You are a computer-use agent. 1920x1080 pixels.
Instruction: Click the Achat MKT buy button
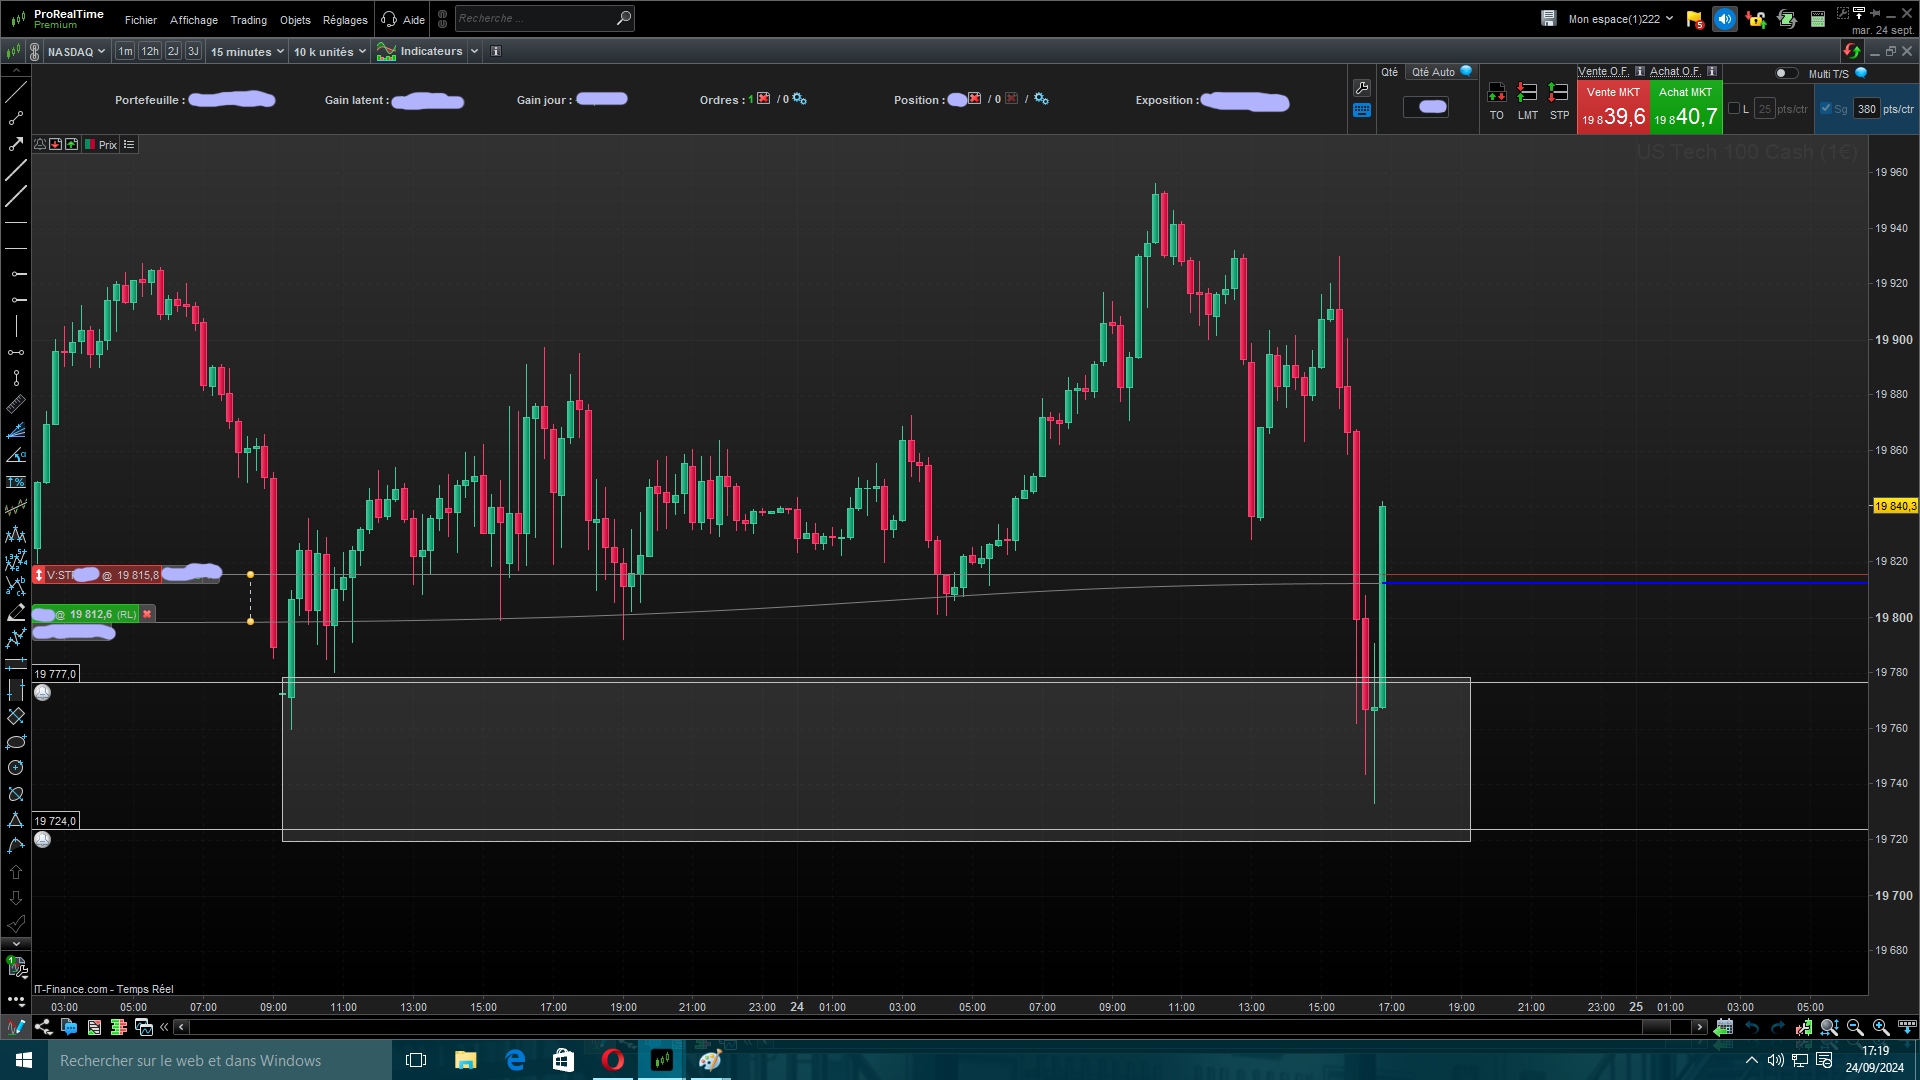tap(1686, 108)
